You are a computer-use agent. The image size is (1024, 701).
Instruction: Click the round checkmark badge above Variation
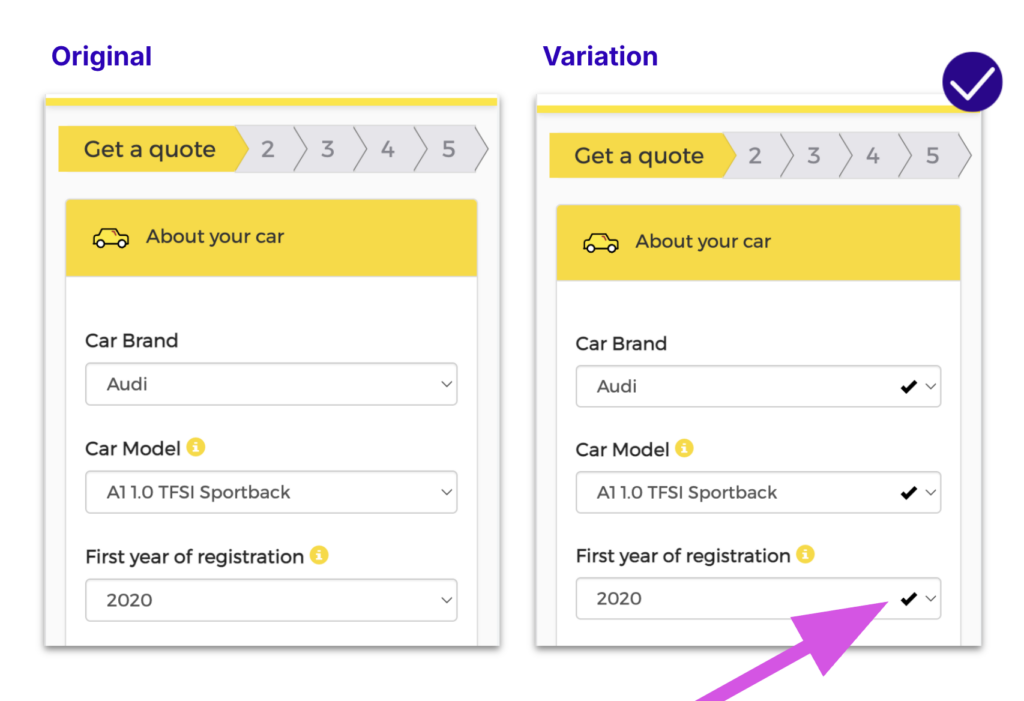[971, 82]
